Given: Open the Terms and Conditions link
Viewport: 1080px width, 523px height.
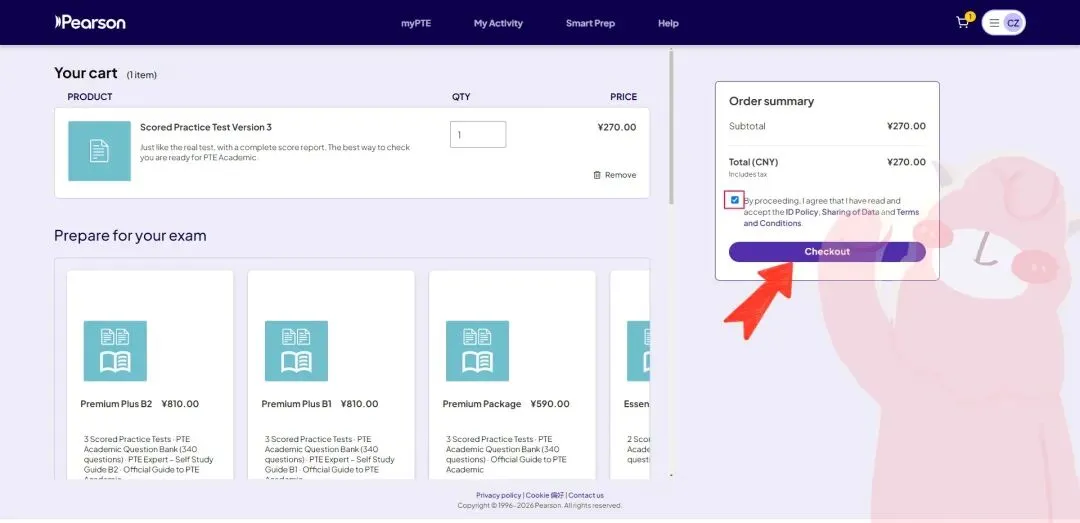Looking at the screenshot, I should pos(831,218).
